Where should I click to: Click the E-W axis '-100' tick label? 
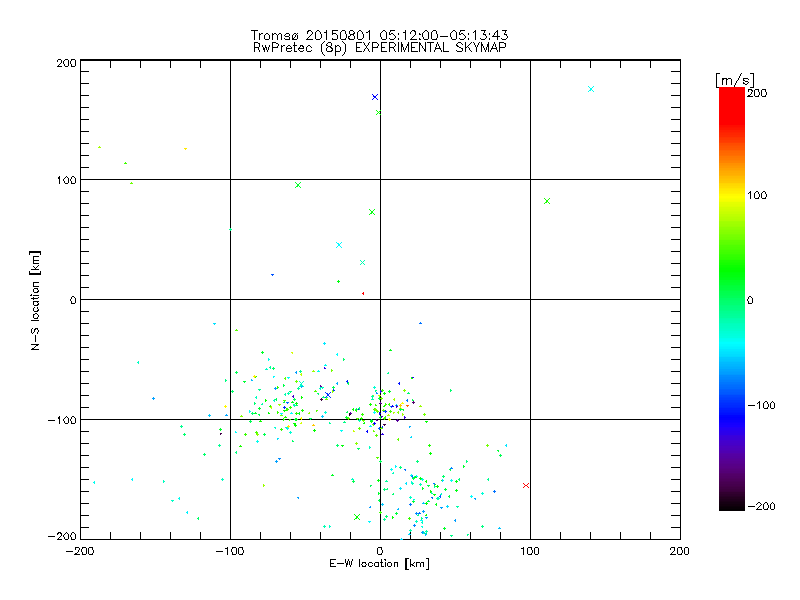tap(230, 551)
